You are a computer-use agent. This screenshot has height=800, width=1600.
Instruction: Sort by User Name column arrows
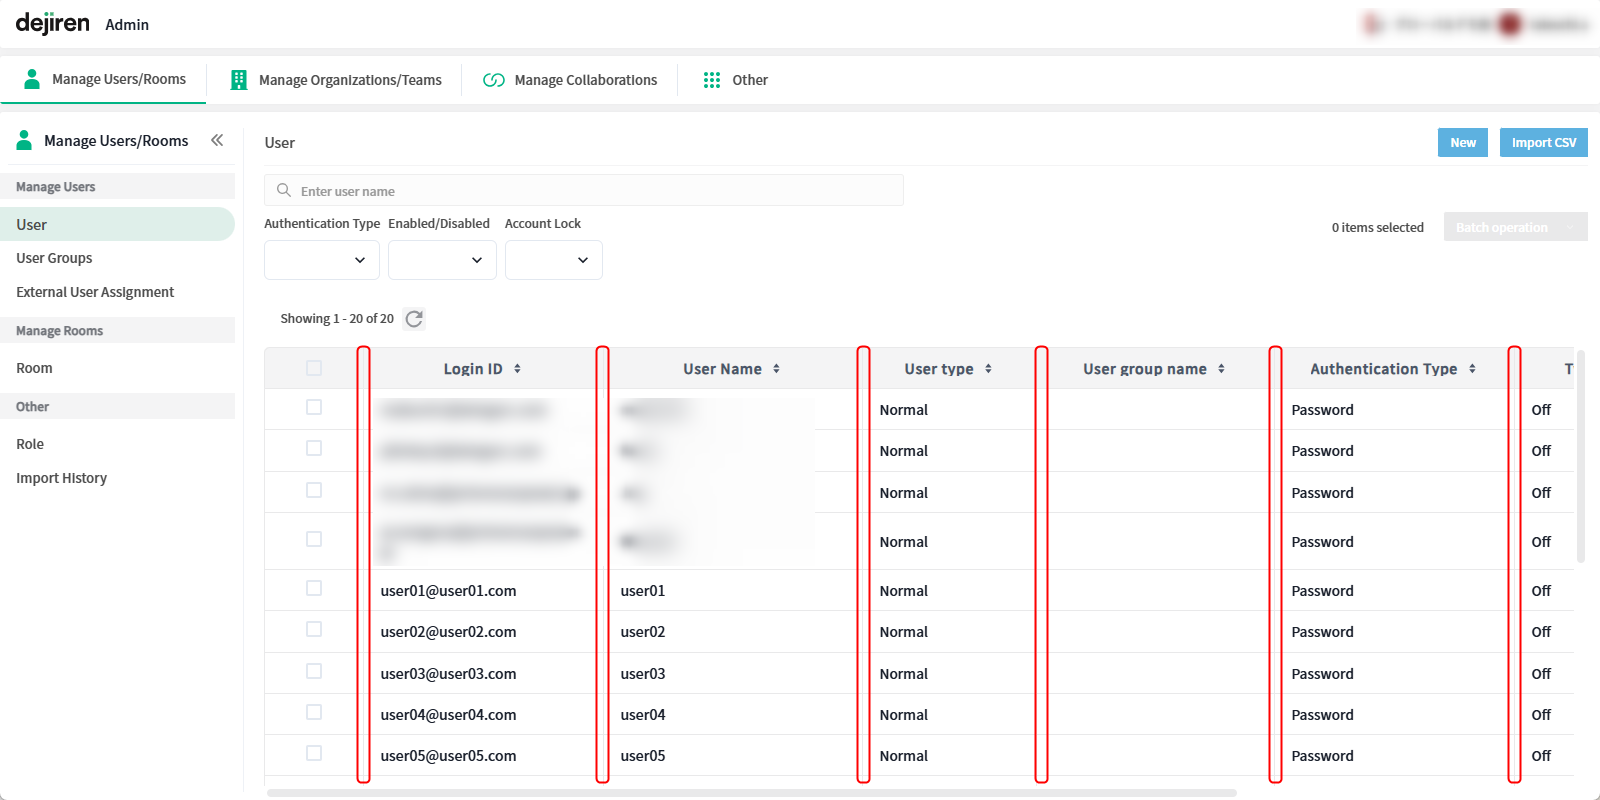pos(776,369)
